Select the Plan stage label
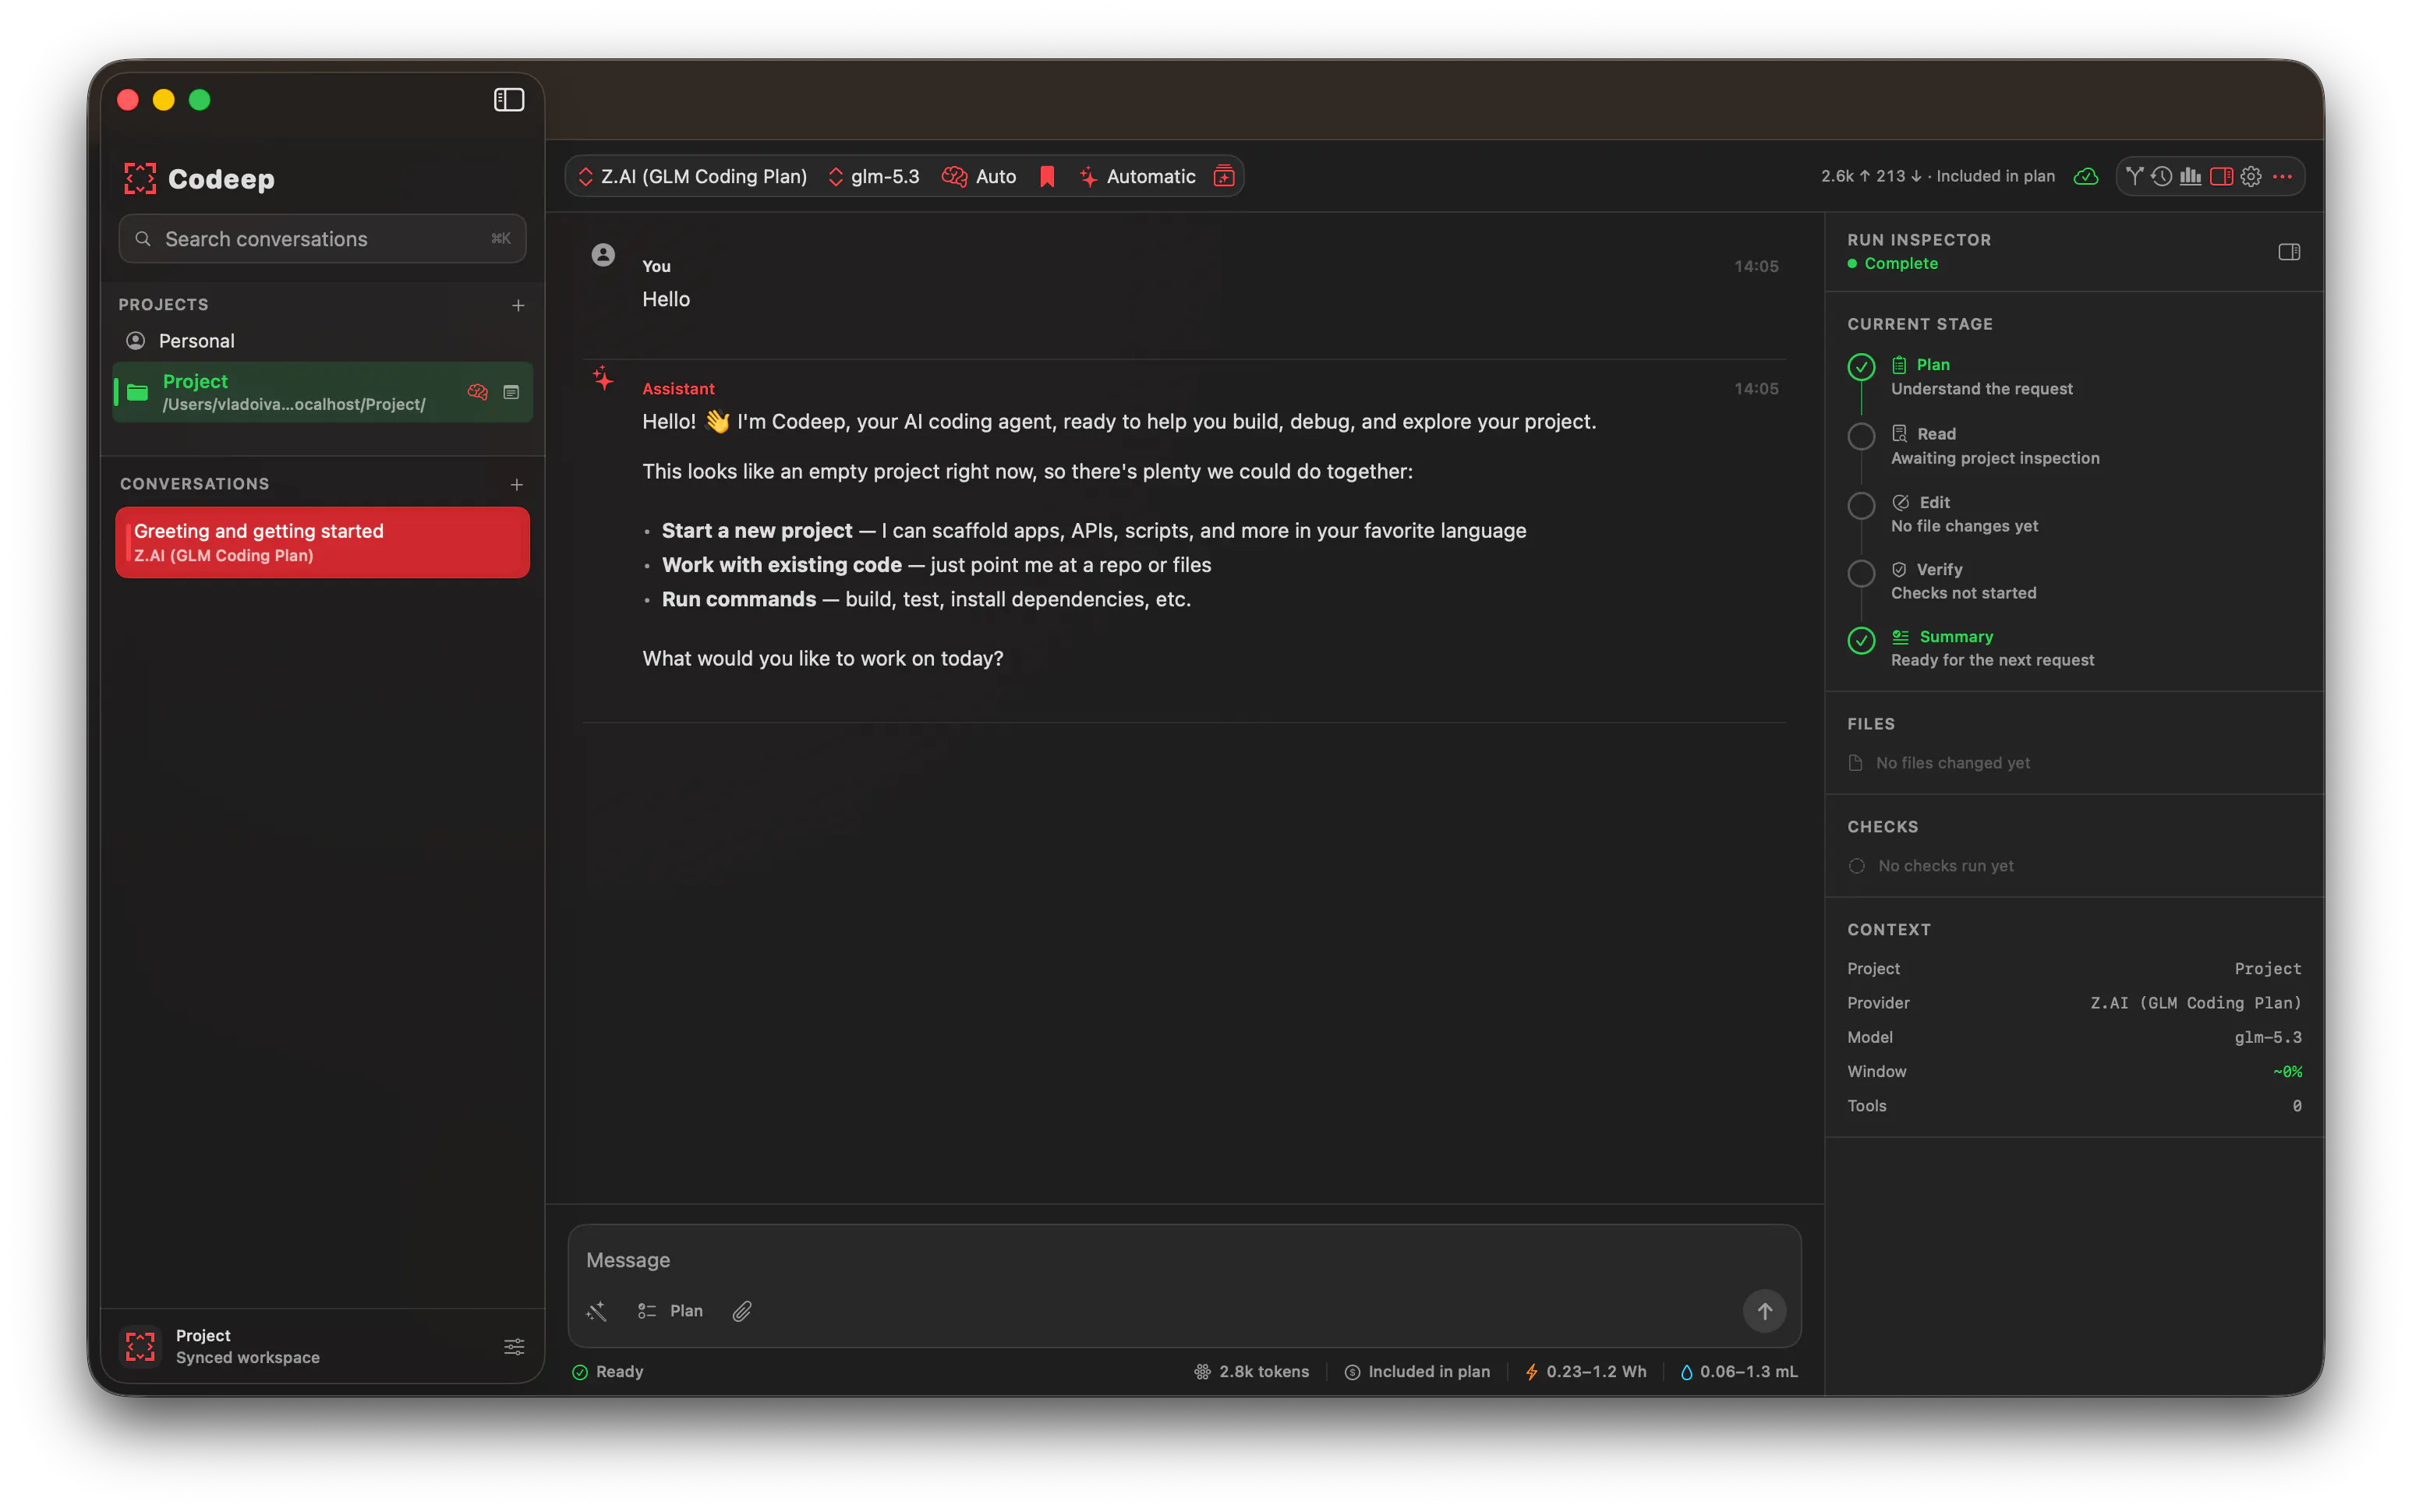 click(1933, 365)
